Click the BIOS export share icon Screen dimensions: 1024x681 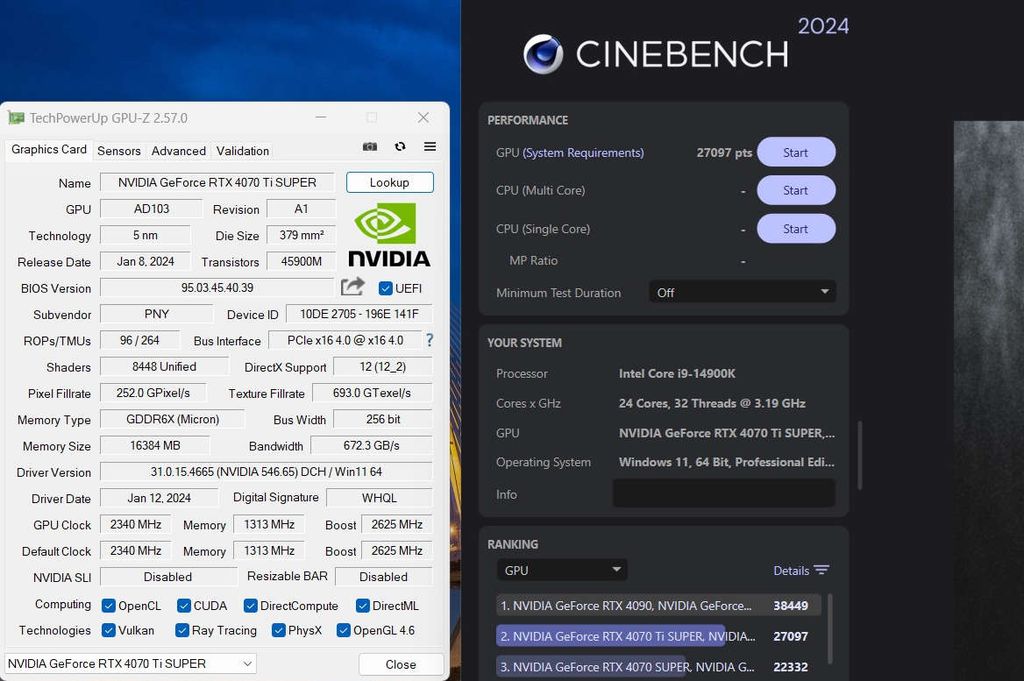coord(352,287)
